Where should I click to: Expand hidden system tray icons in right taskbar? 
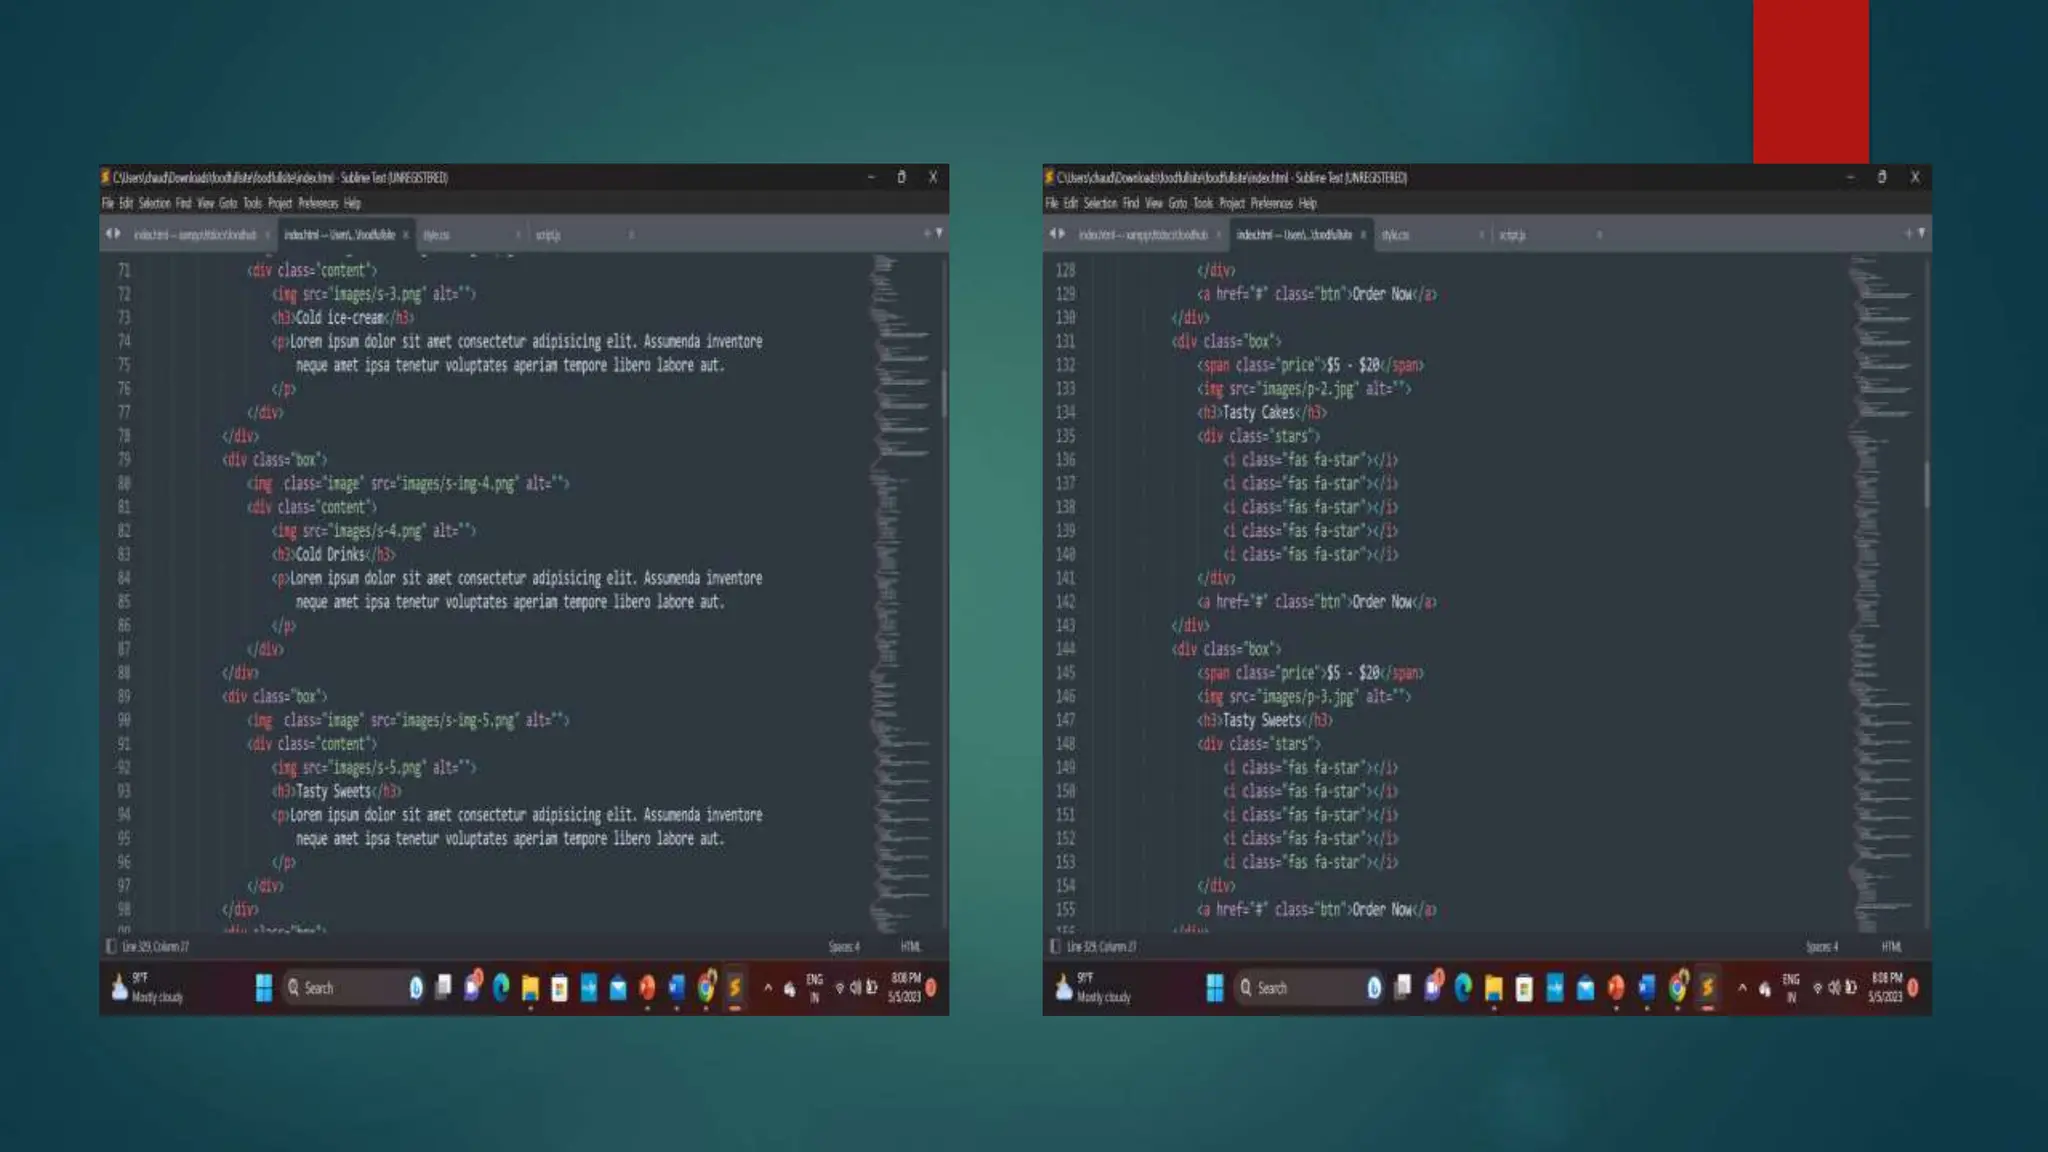1742,988
